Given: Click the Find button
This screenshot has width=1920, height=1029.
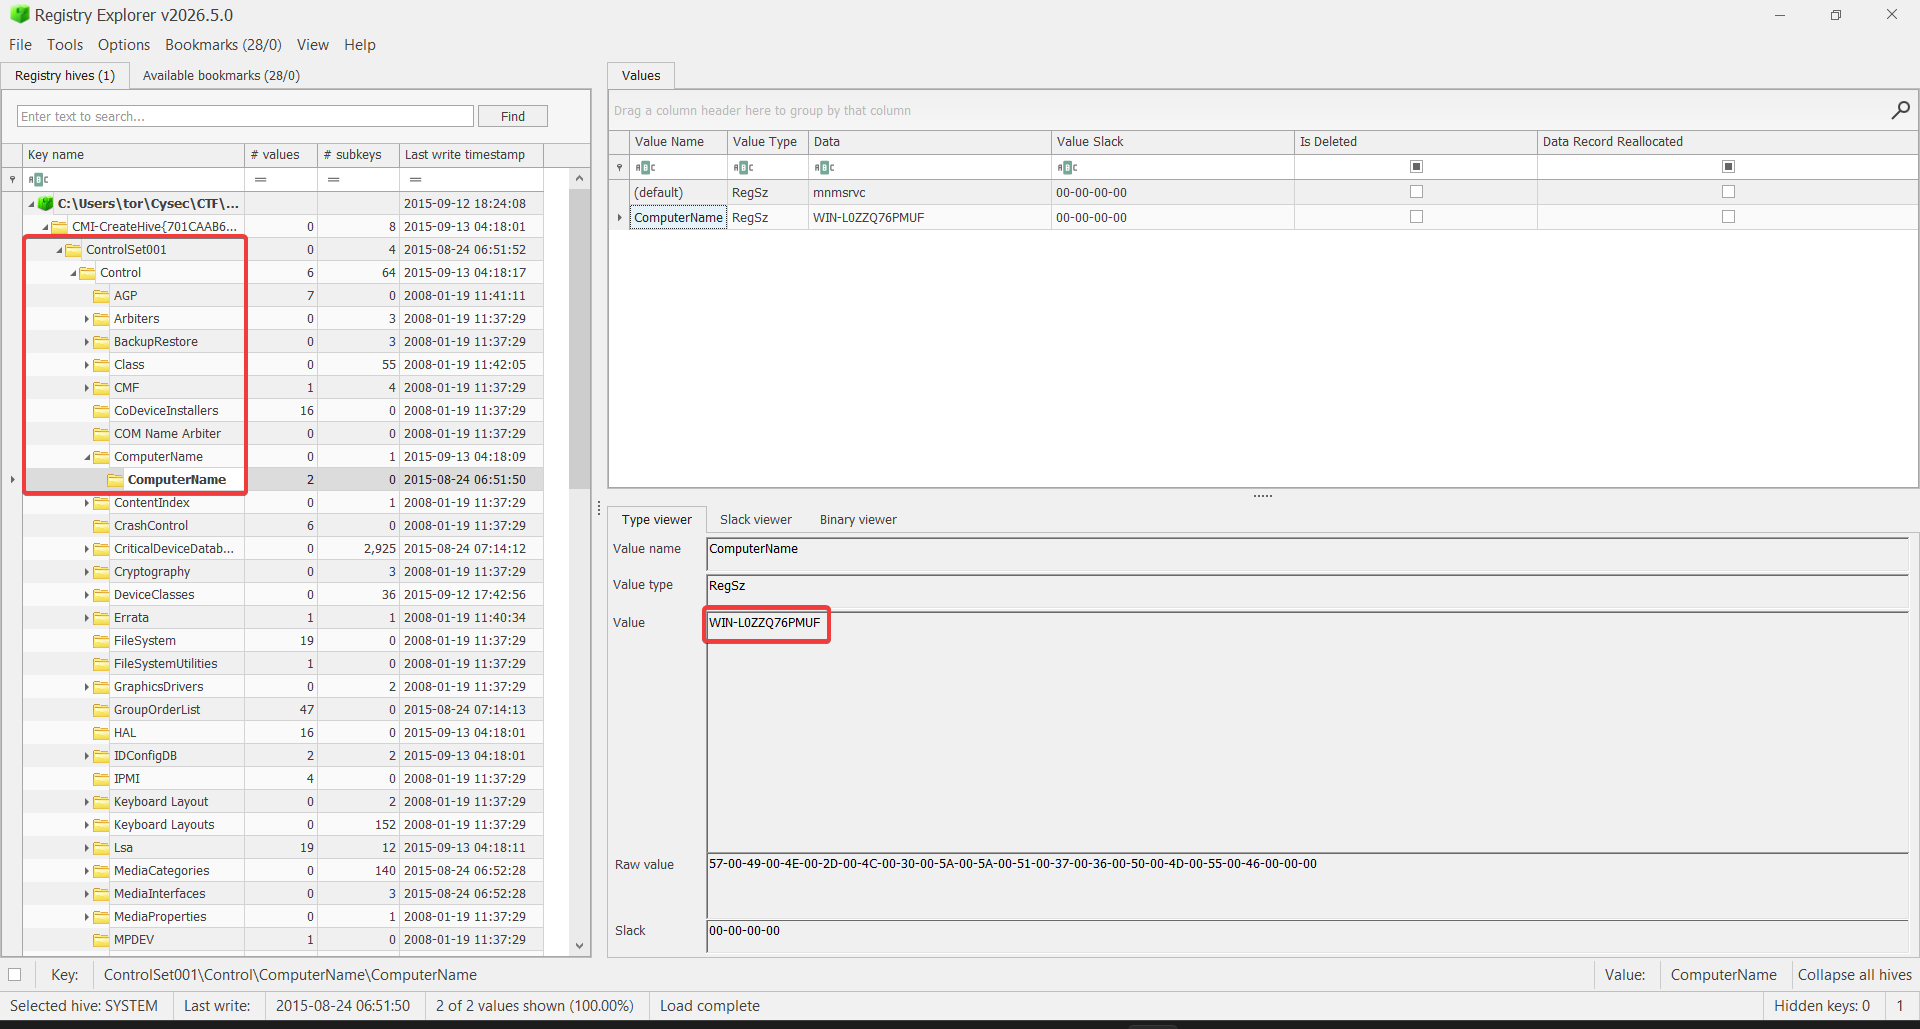Looking at the screenshot, I should pyautogui.click(x=513, y=116).
